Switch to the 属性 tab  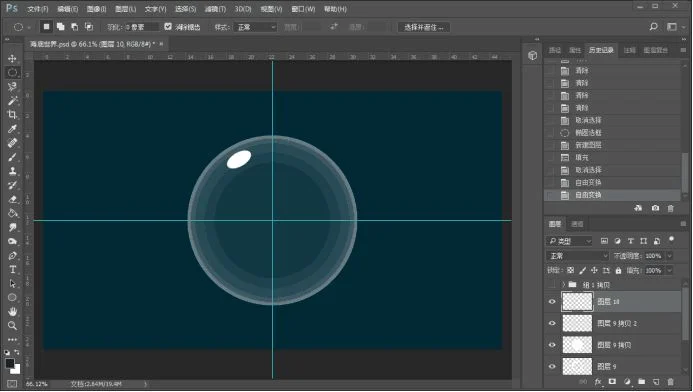tap(575, 50)
